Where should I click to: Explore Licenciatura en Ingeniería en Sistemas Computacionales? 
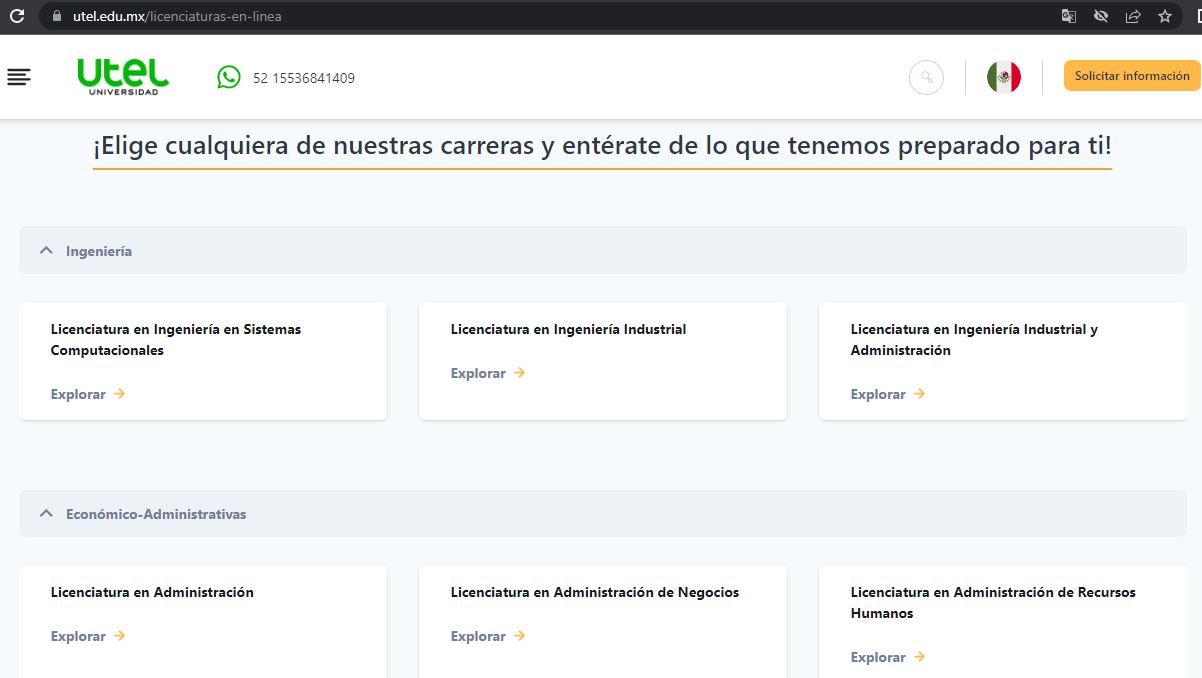point(88,394)
